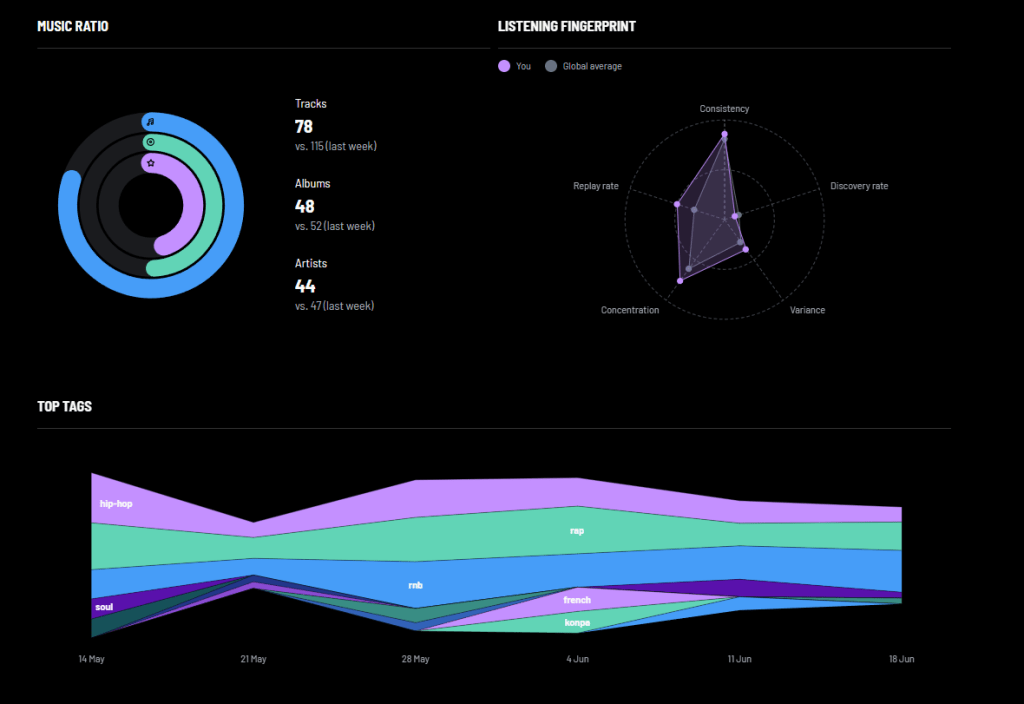
Task: Click the album disc icon on green ring
Action: coord(151,142)
